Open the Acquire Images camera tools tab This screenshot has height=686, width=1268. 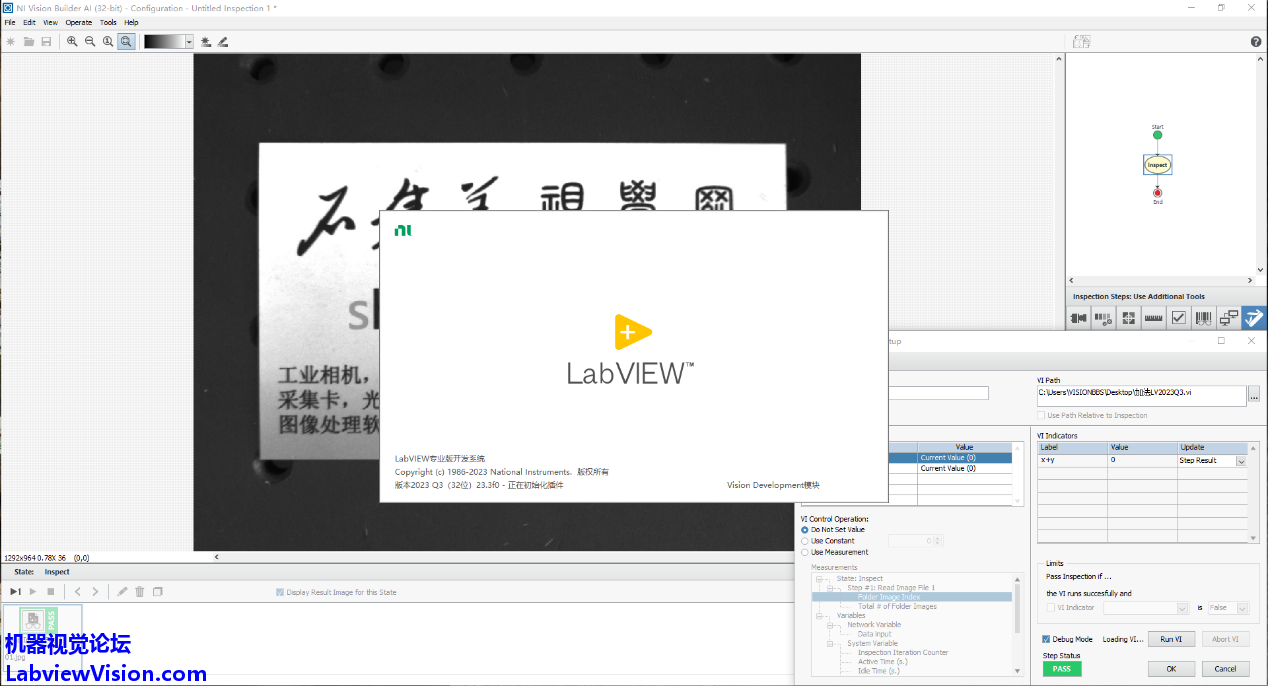point(1078,318)
